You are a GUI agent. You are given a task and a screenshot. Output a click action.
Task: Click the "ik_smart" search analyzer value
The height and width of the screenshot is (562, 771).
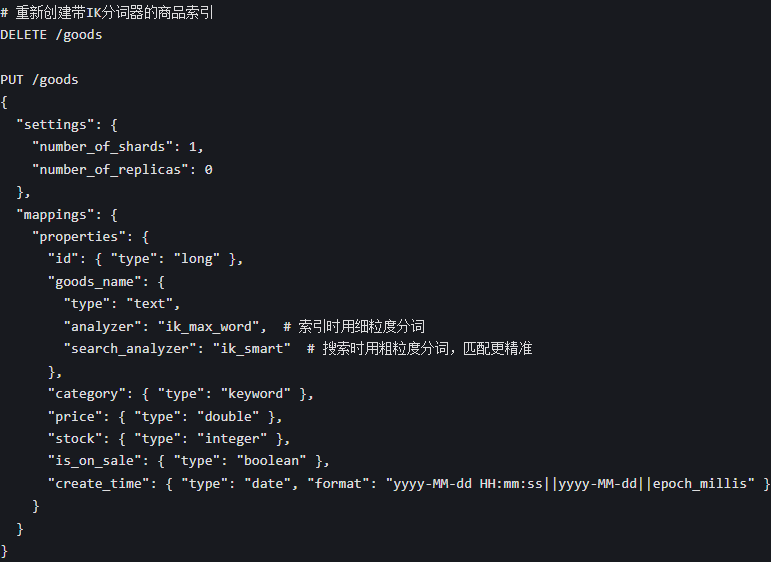[252, 349]
